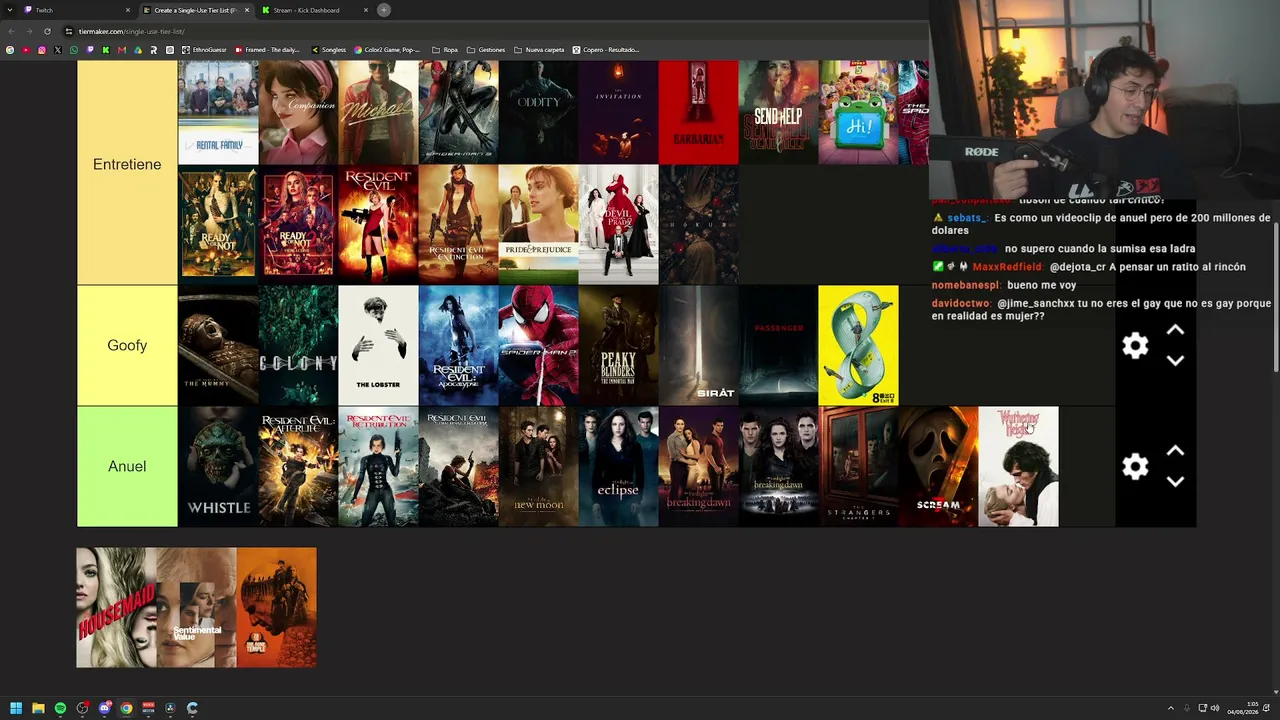This screenshot has height=720, width=1280.
Task: Close the Twitch tab
Action: (x=128, y=10)
